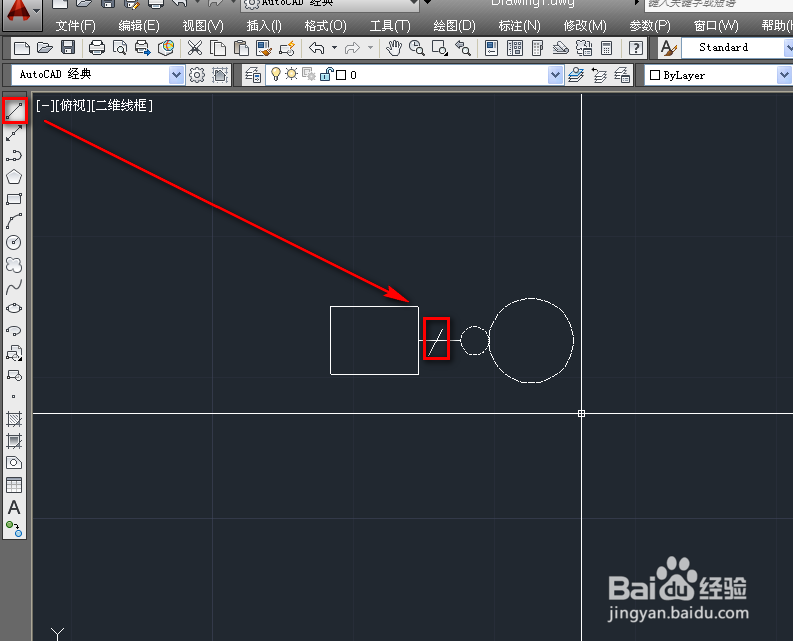Open an existing drawing file

tap(45, 49)
